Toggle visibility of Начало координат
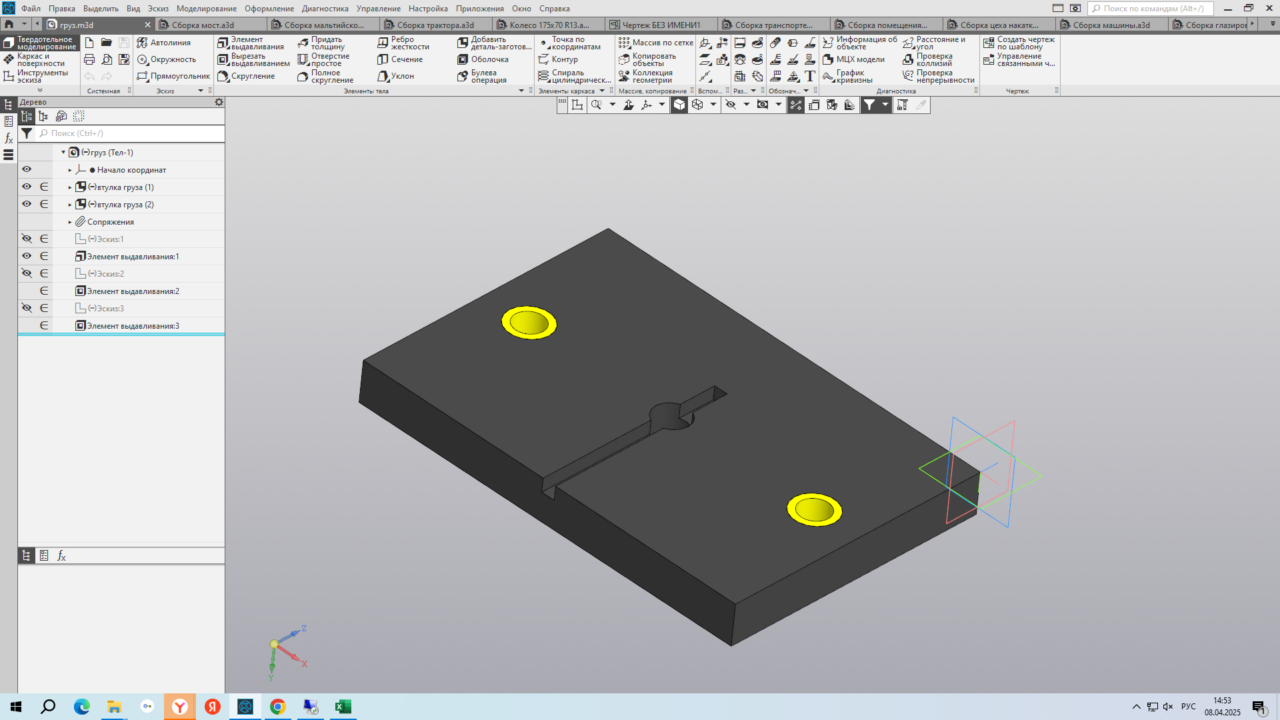Image resolution: width=1280 pixels, height=720 pixels. tap(27, 170)
